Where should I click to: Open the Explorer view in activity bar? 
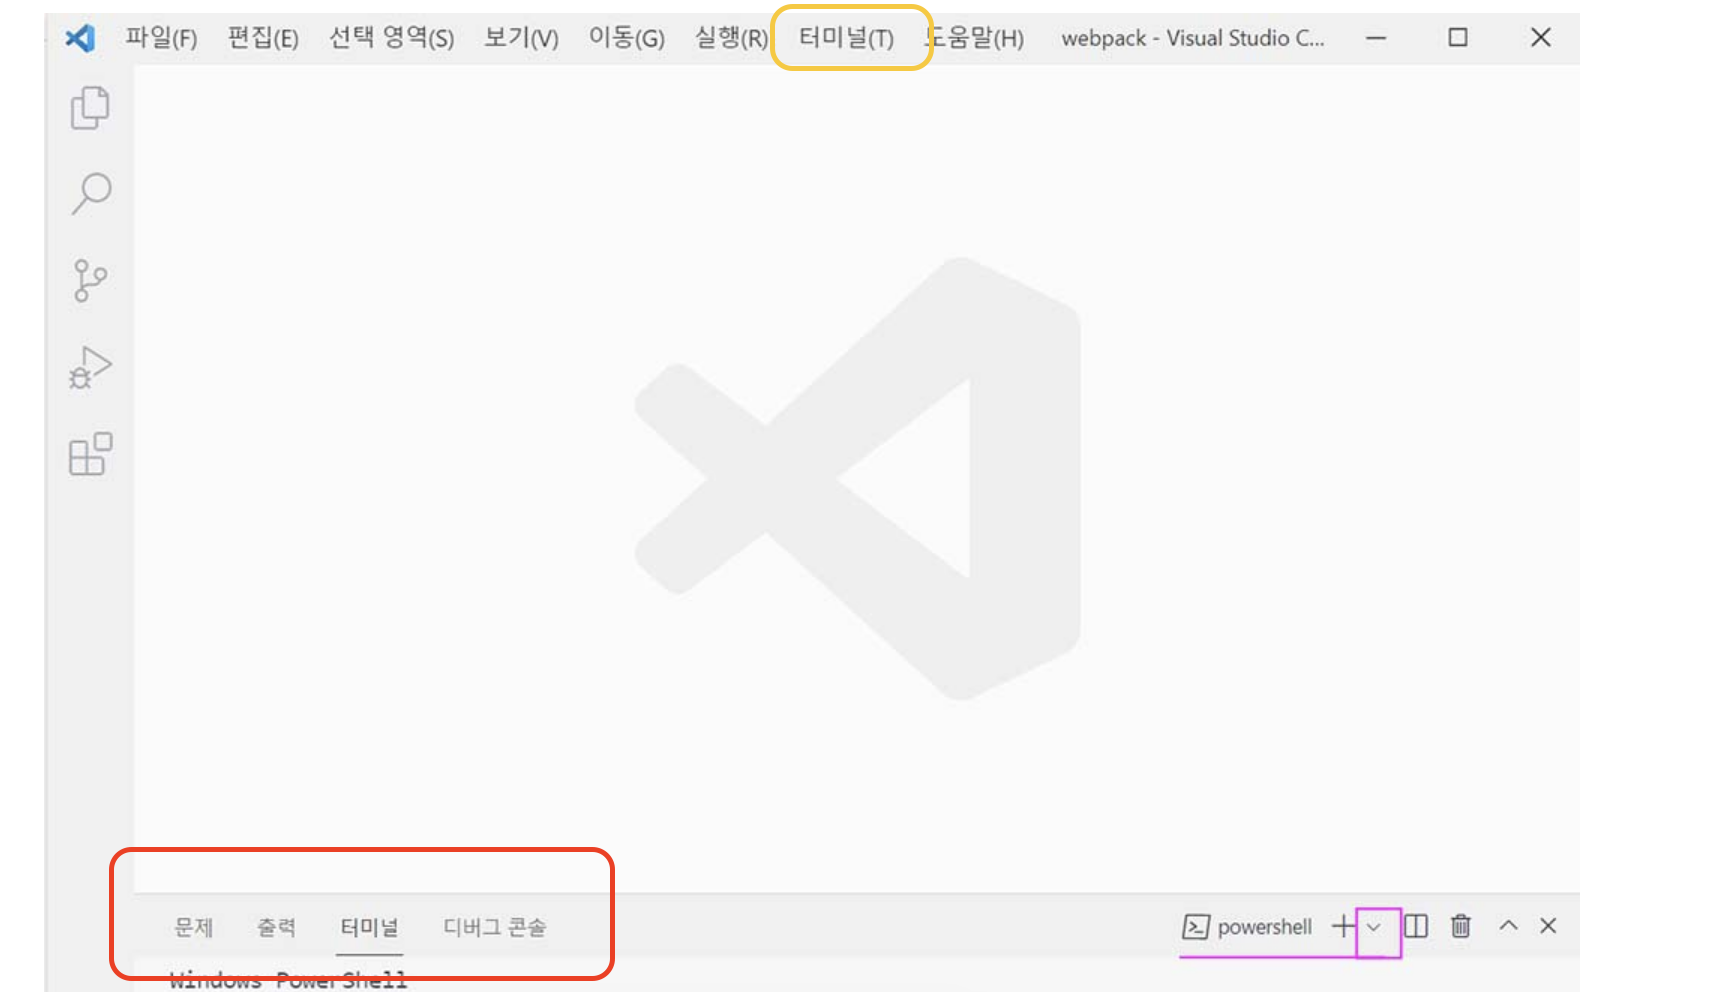[89, 108]
